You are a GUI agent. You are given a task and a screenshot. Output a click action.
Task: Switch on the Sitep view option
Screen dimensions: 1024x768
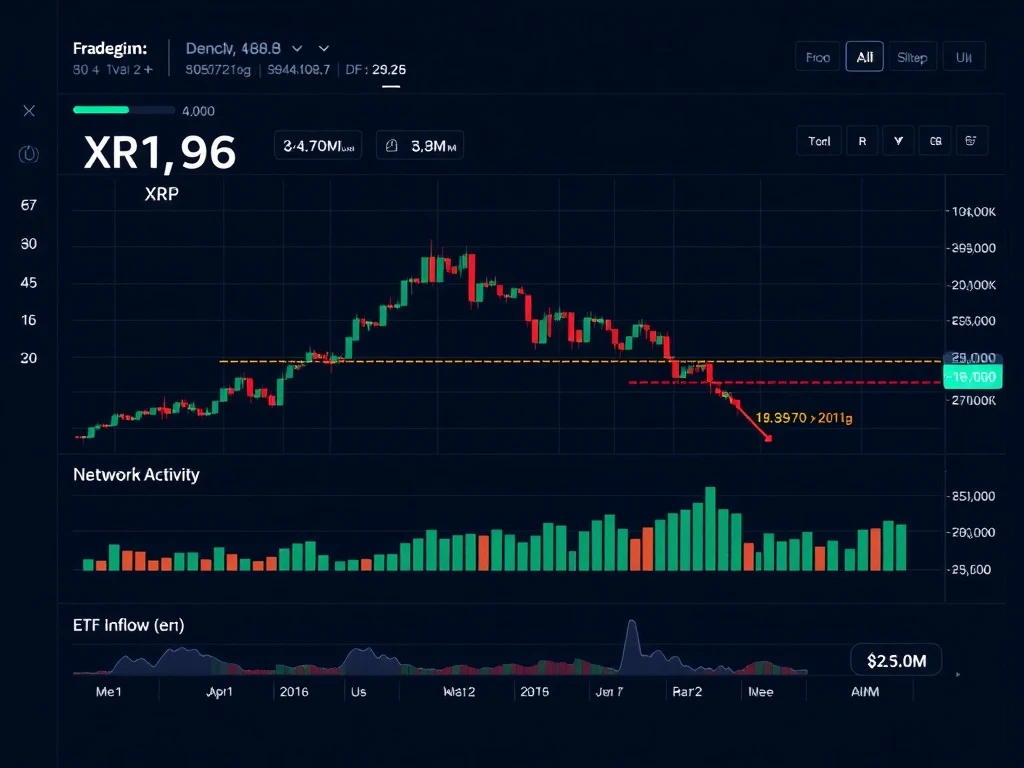(912, 56)
